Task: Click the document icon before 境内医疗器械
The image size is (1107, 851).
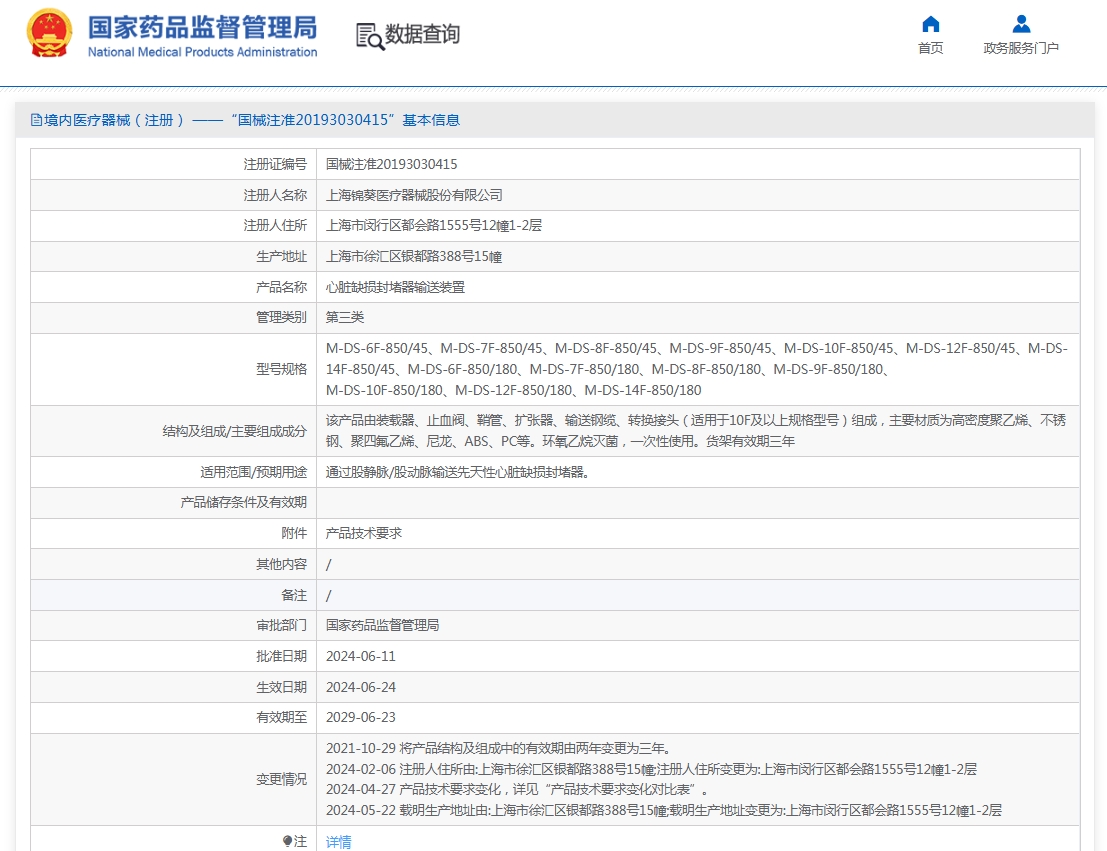Action: click(x=36, y=120)
